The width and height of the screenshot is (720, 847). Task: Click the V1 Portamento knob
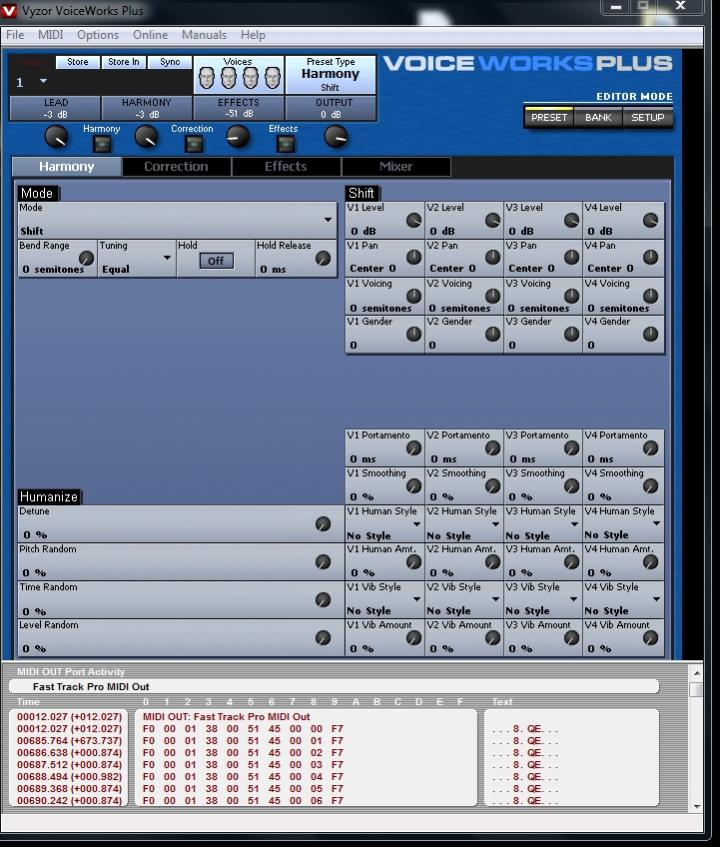414,448
